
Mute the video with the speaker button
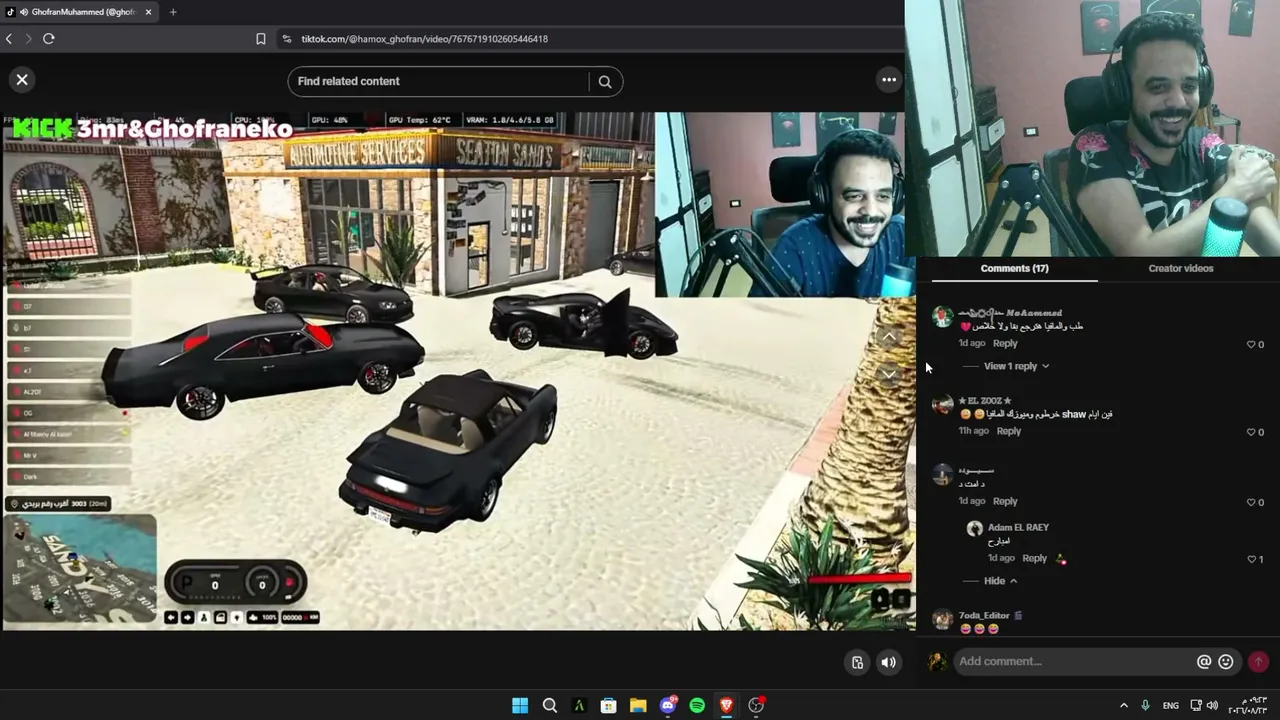click(x=888, y=662)
